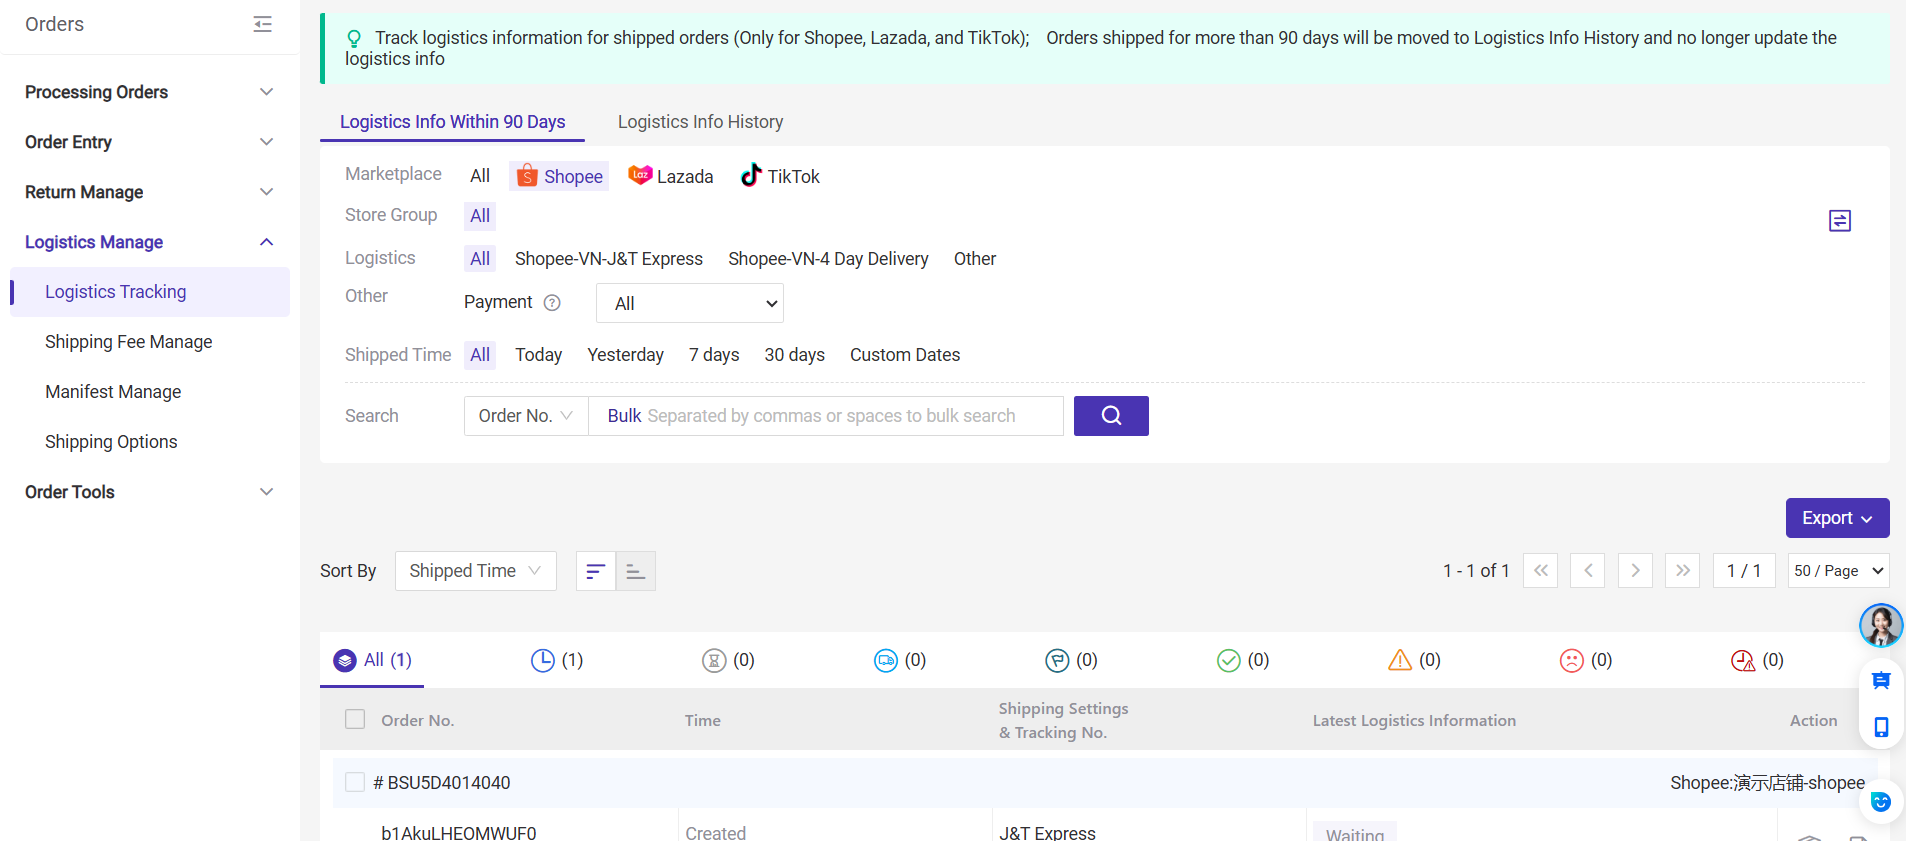Open the truck in-transit status tab (0)

point(900,660)
